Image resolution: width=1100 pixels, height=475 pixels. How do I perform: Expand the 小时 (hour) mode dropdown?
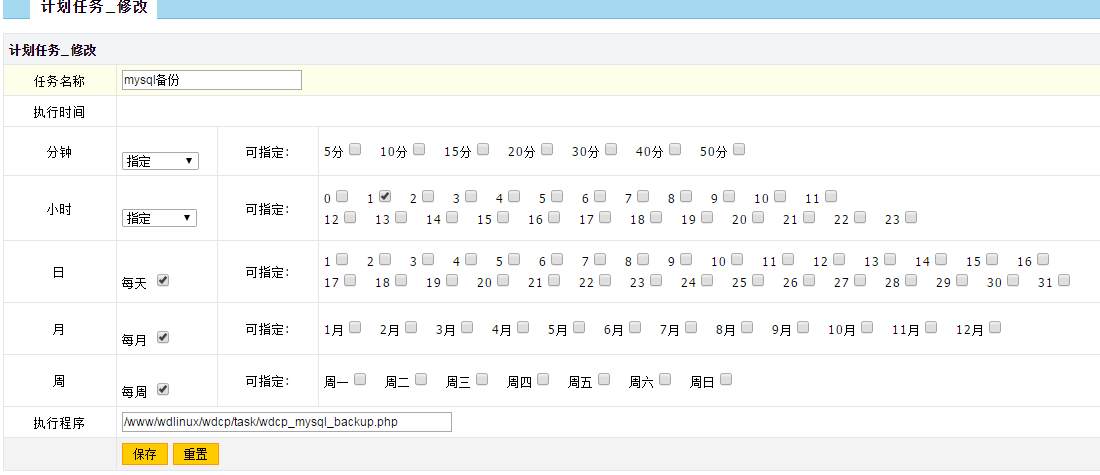tap(160, 218)
